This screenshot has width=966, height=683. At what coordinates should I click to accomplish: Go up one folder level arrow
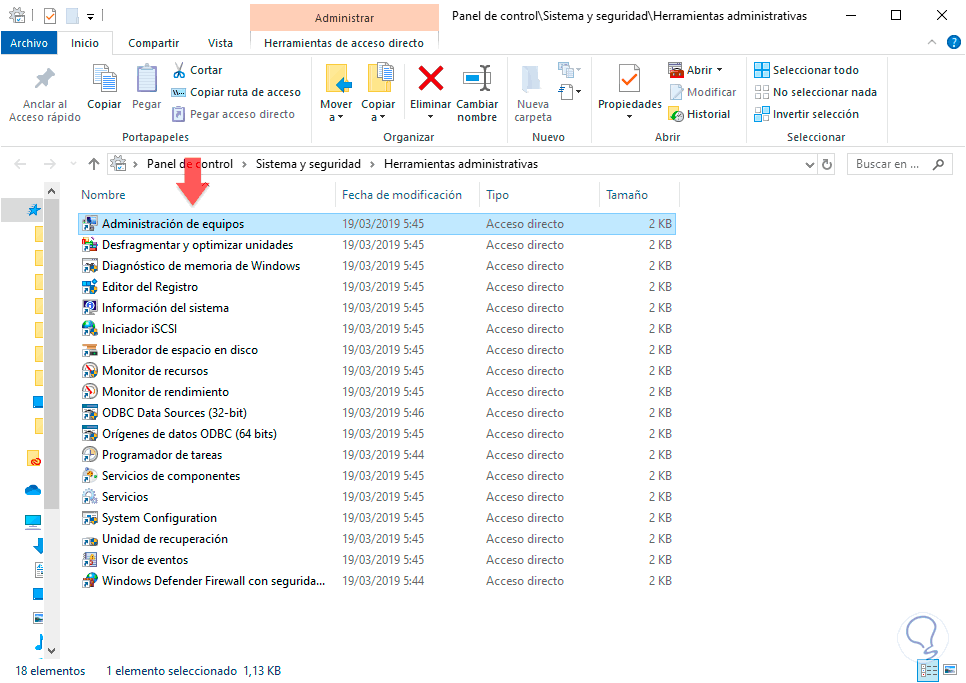[94, 164]
